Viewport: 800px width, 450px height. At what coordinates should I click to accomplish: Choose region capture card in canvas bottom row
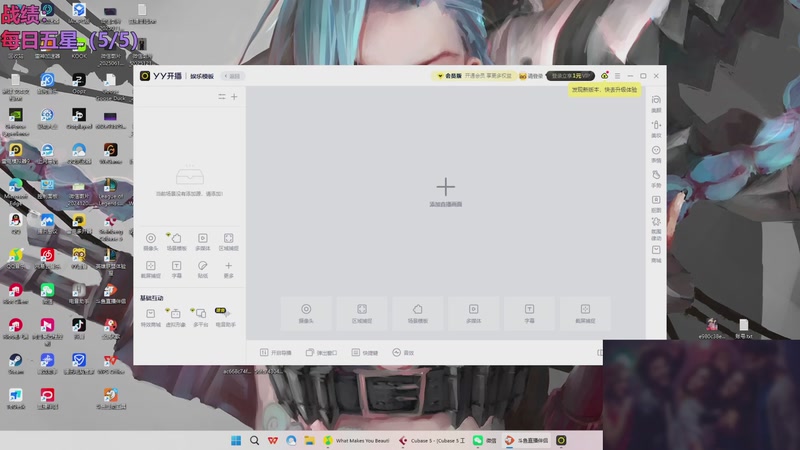(362, 312)
